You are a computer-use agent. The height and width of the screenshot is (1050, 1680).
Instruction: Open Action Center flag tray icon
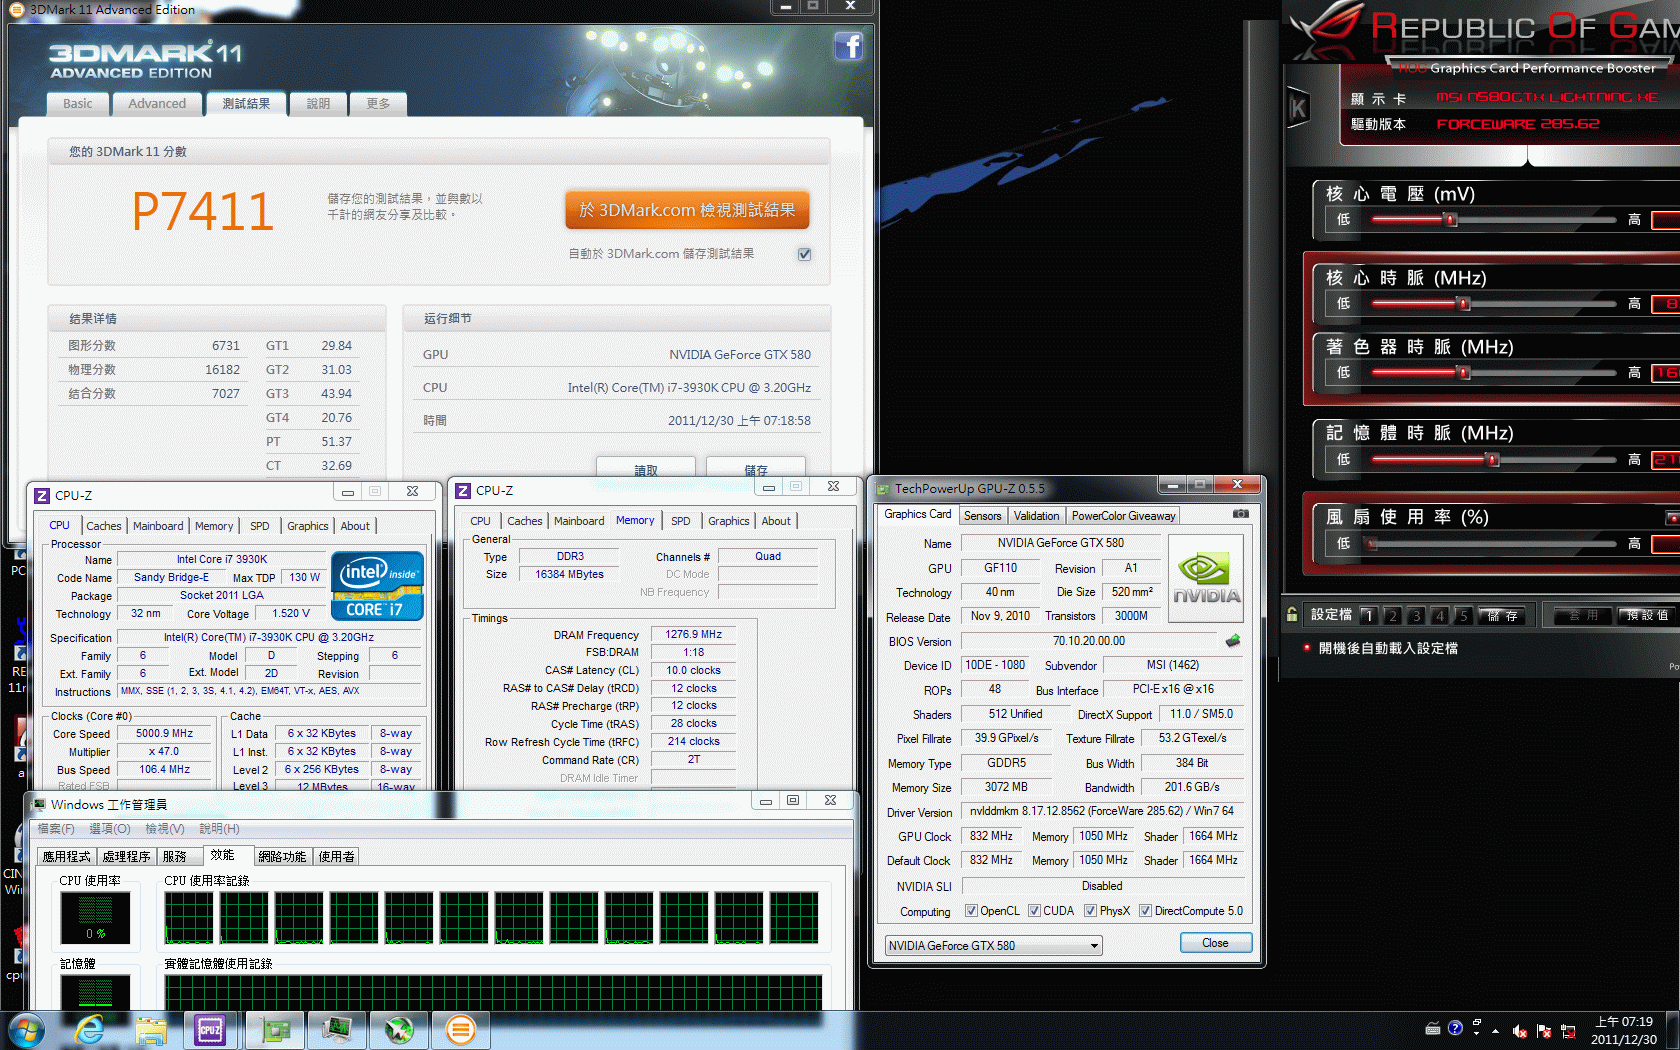click(x=1544, y=1031)
